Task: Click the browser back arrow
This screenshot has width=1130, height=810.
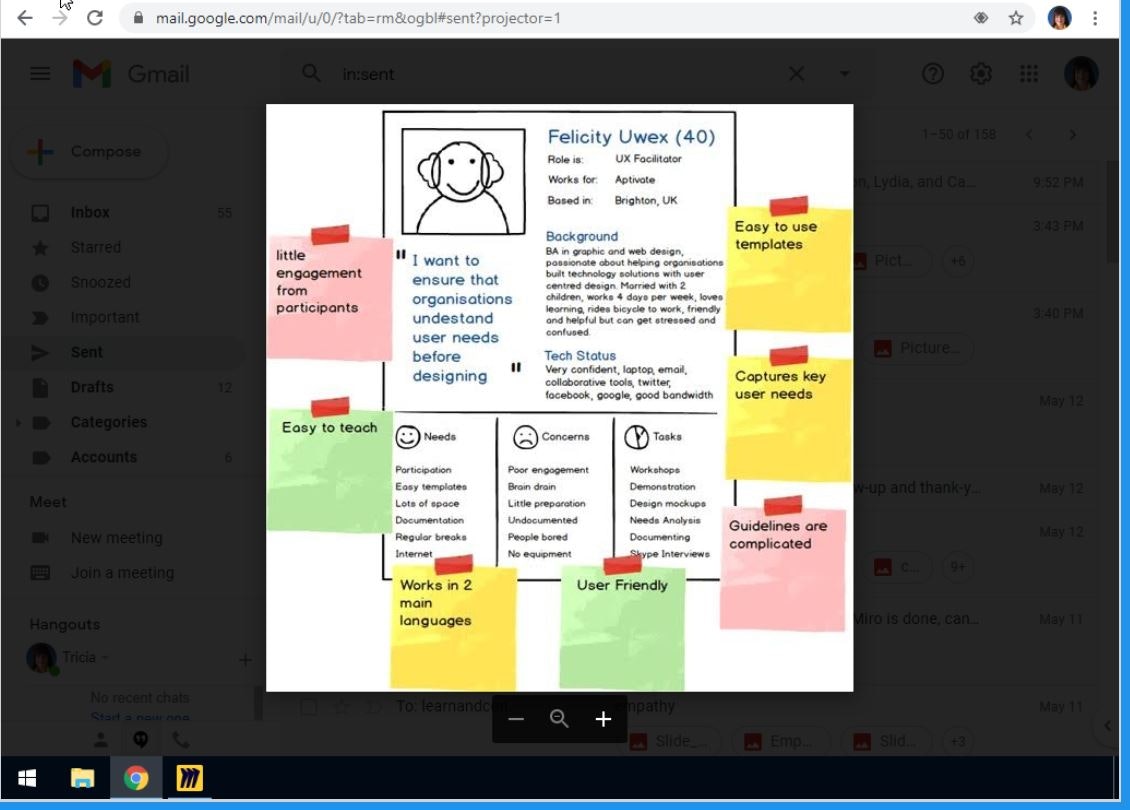Action: pos(25,18)
